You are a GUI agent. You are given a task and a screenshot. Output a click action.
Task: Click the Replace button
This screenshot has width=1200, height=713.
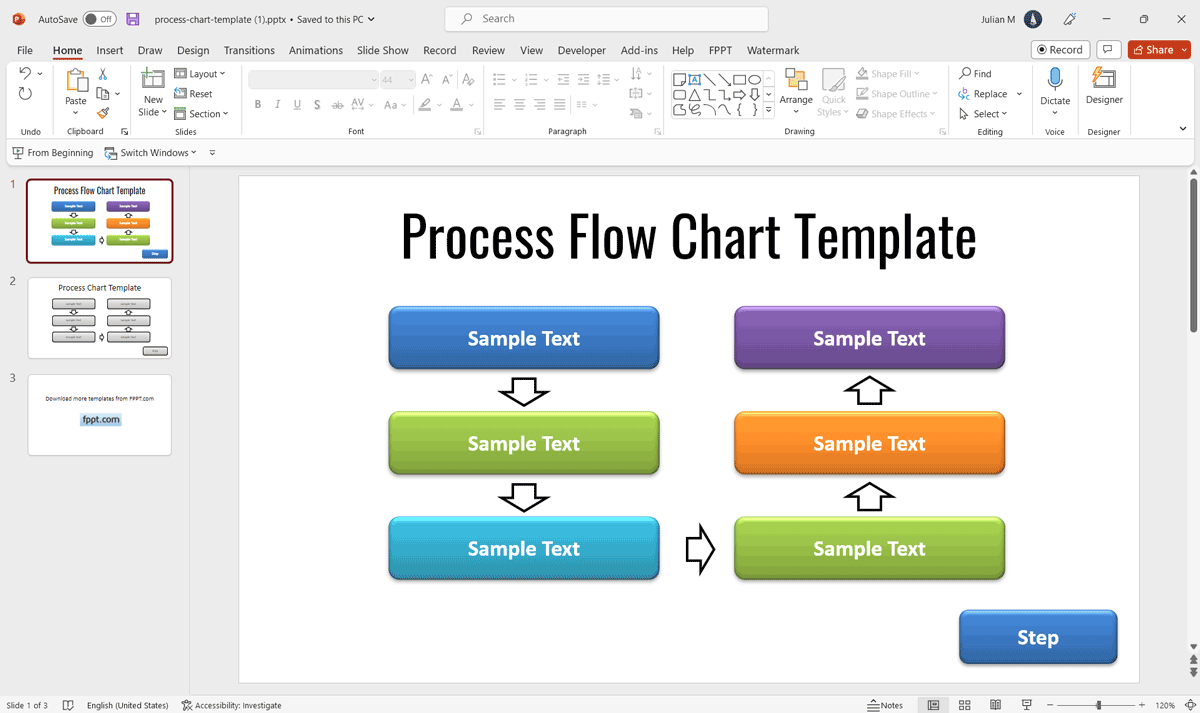[x=983, y=94]
